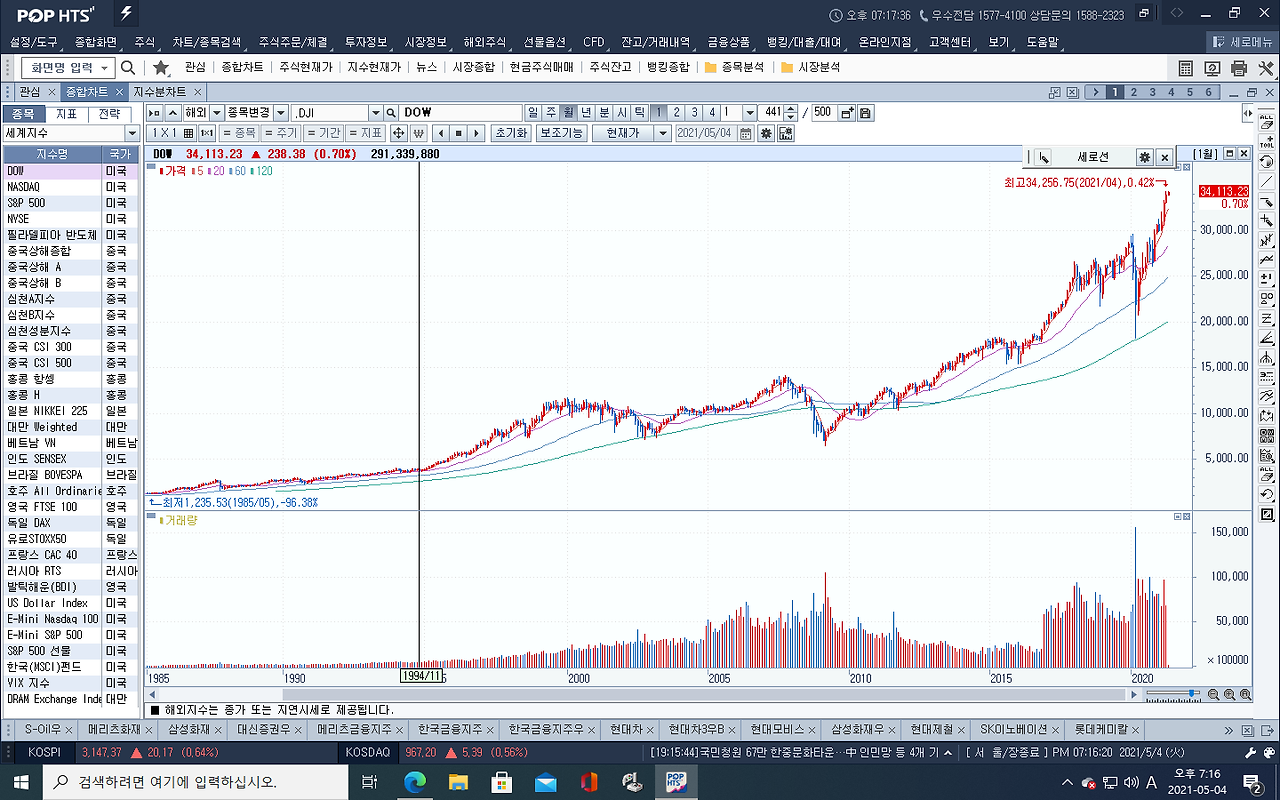This screenshot has width=1280, height=800.
Task: Click the step-back arrow playback button
Action: coord(441,133)
